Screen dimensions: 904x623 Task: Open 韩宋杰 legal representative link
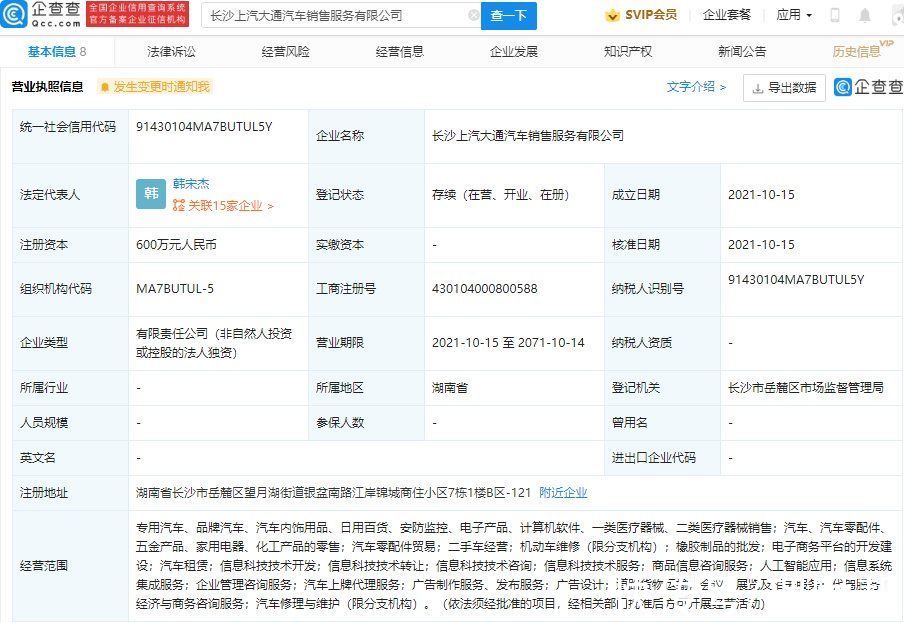[191, 184]
